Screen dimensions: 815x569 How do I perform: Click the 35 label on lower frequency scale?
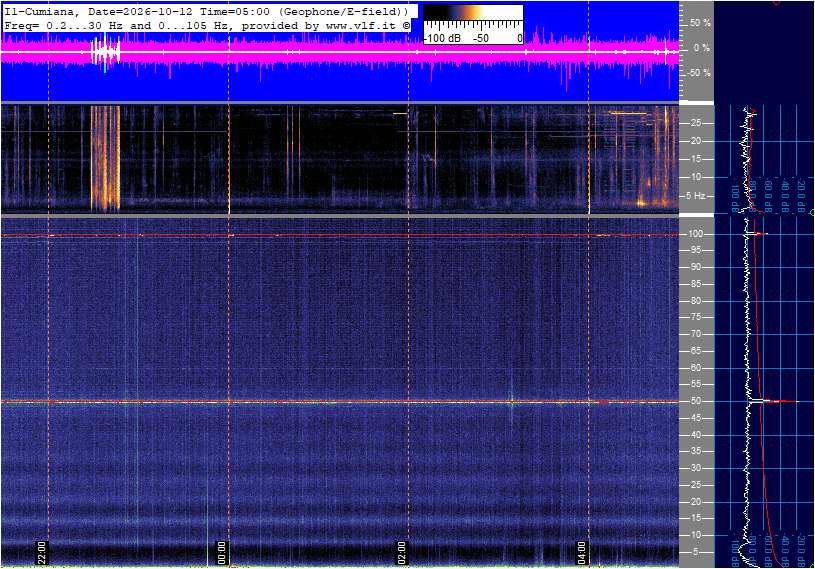click(695, 452)
